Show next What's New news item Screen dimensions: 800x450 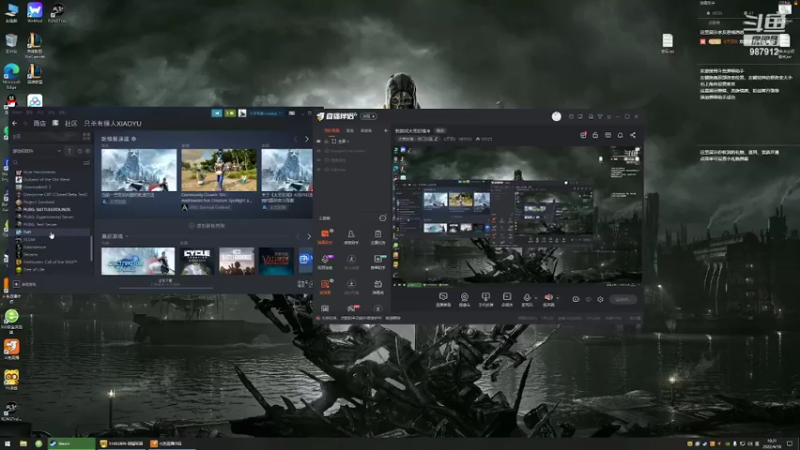[307, 139]
